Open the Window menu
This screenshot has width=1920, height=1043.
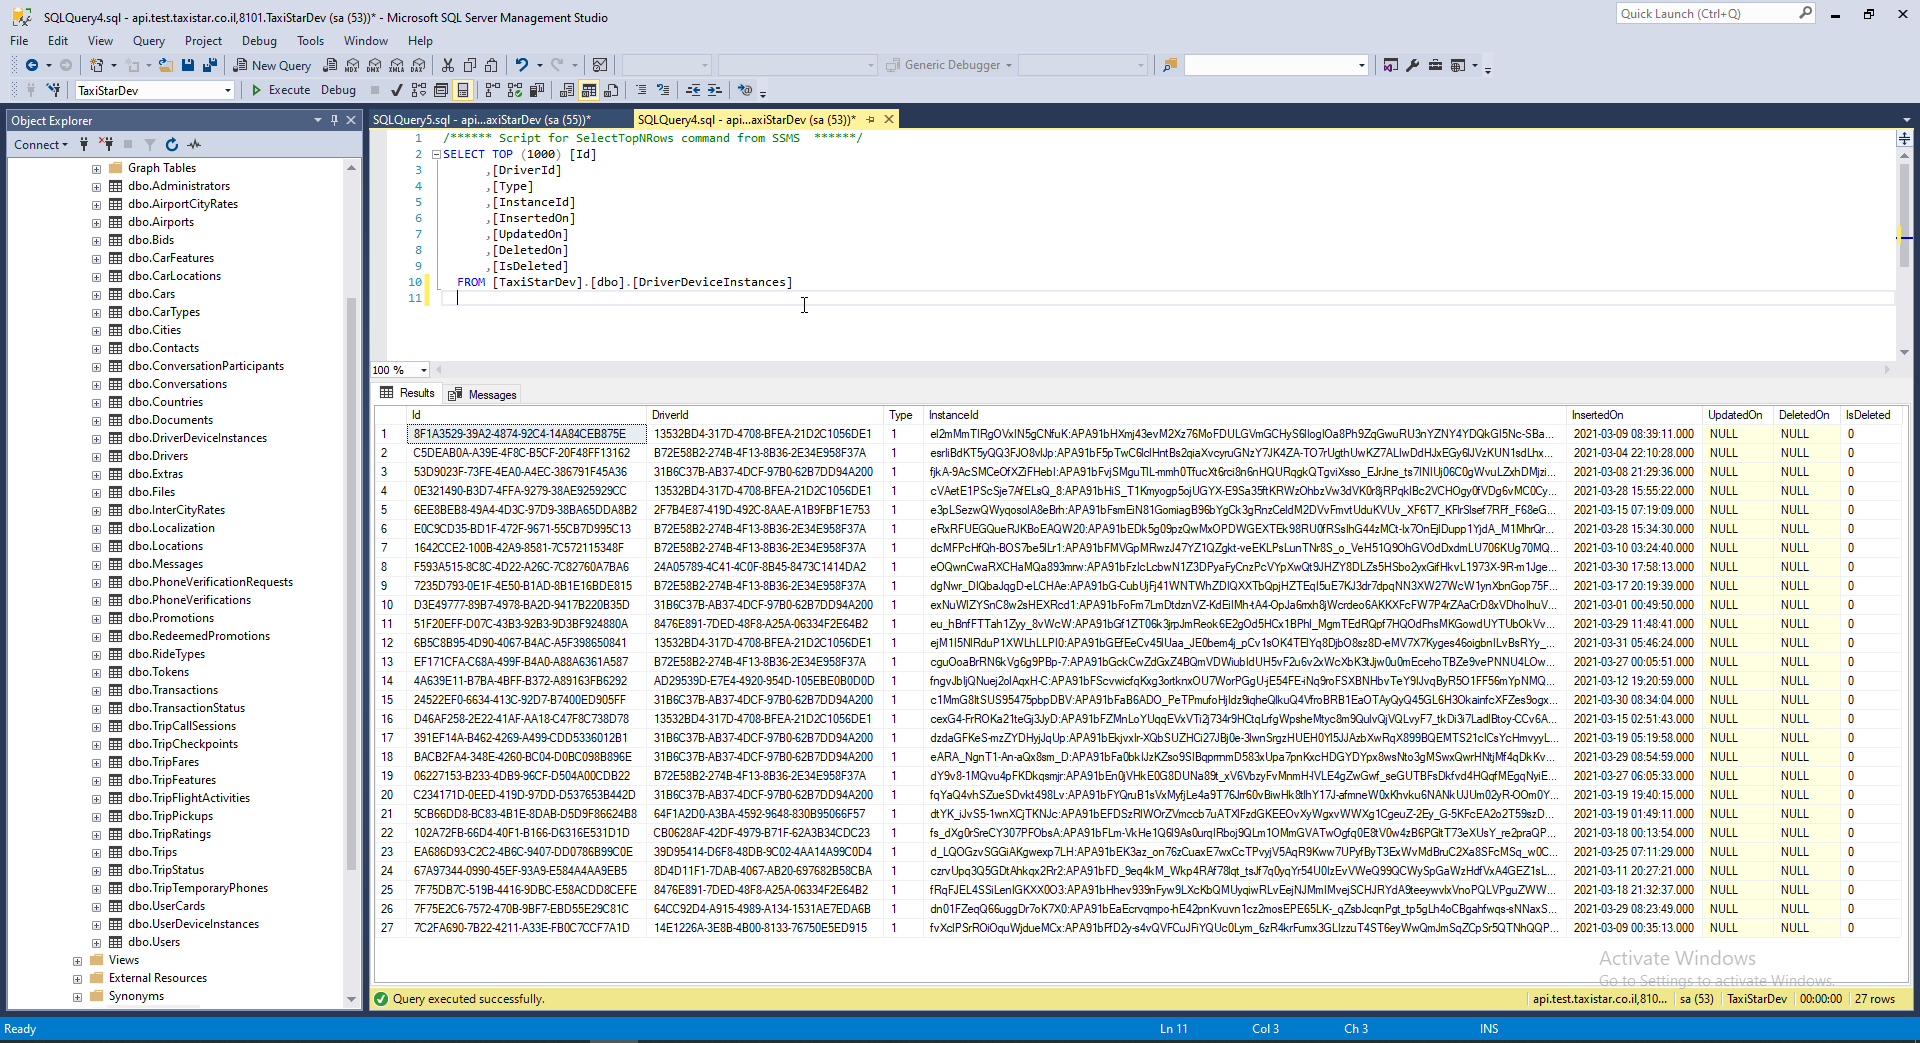(x=366, y=41)
